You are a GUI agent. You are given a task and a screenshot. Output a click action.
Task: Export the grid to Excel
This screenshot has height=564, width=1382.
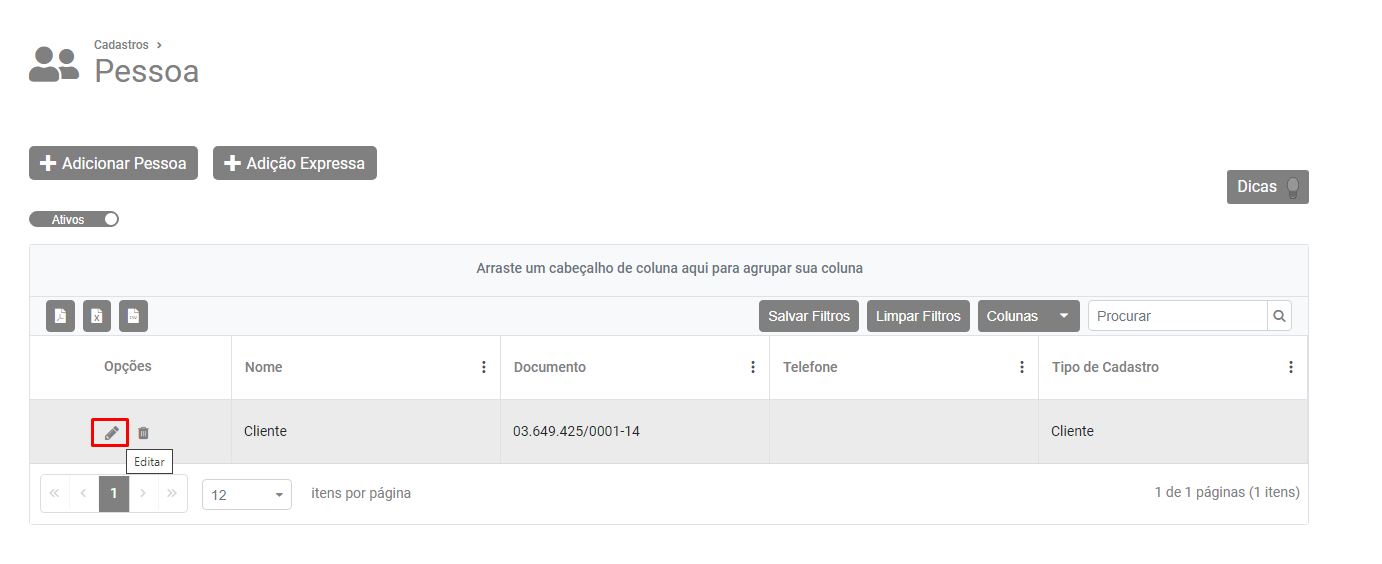pyautogui.click(x=97, y=316)
